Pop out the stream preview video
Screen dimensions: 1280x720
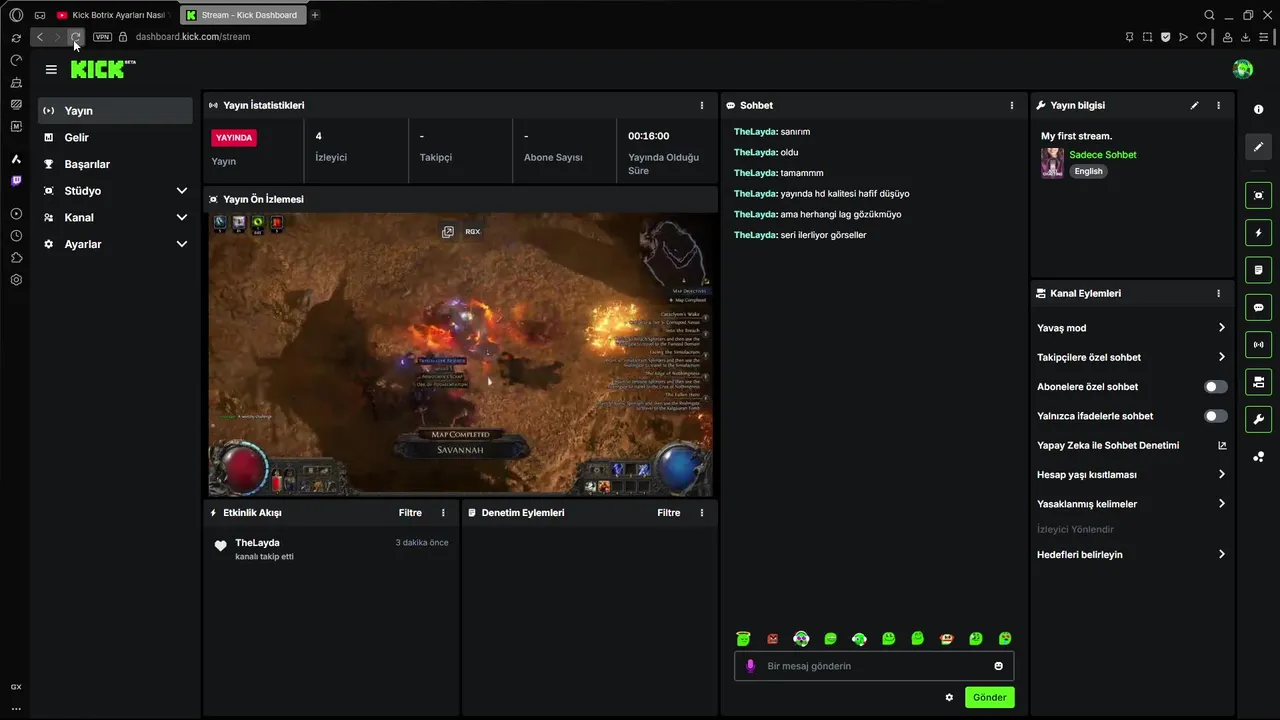pyautogui.click(x=448, y=231)
